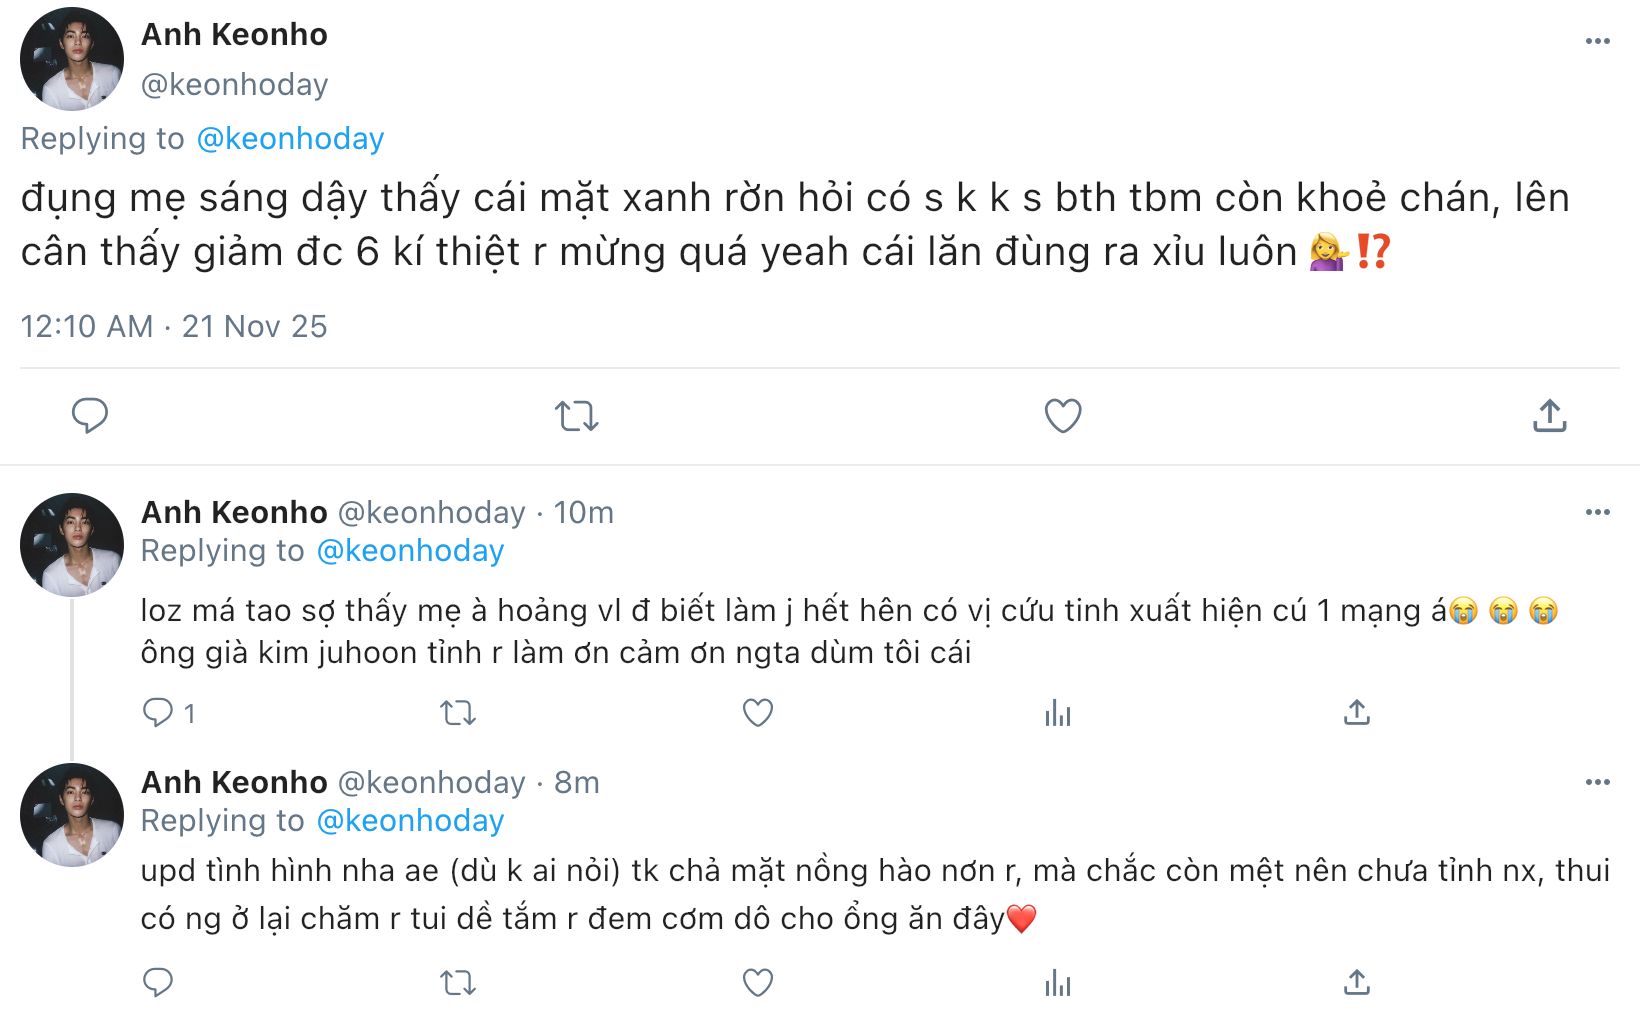The width and height of the screenshot is (1640, 1011).
Task: Open the profile picture on the 8m reply
Action: [72, 815]
